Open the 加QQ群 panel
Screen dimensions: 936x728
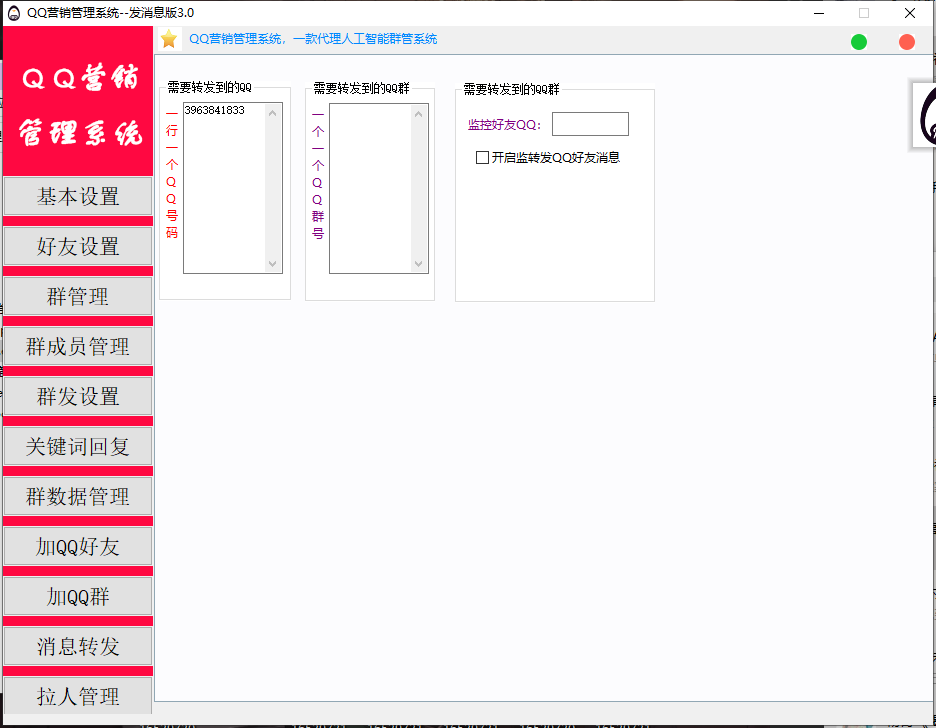(x=78, y=597)
